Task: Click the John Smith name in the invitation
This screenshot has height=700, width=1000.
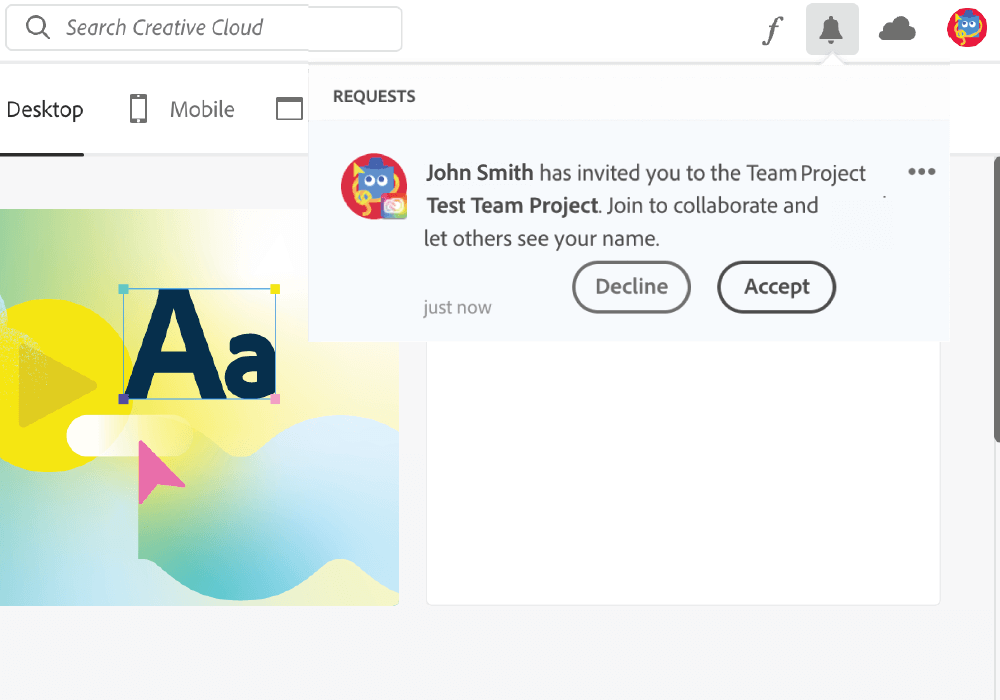Action: tap(479, 173)
